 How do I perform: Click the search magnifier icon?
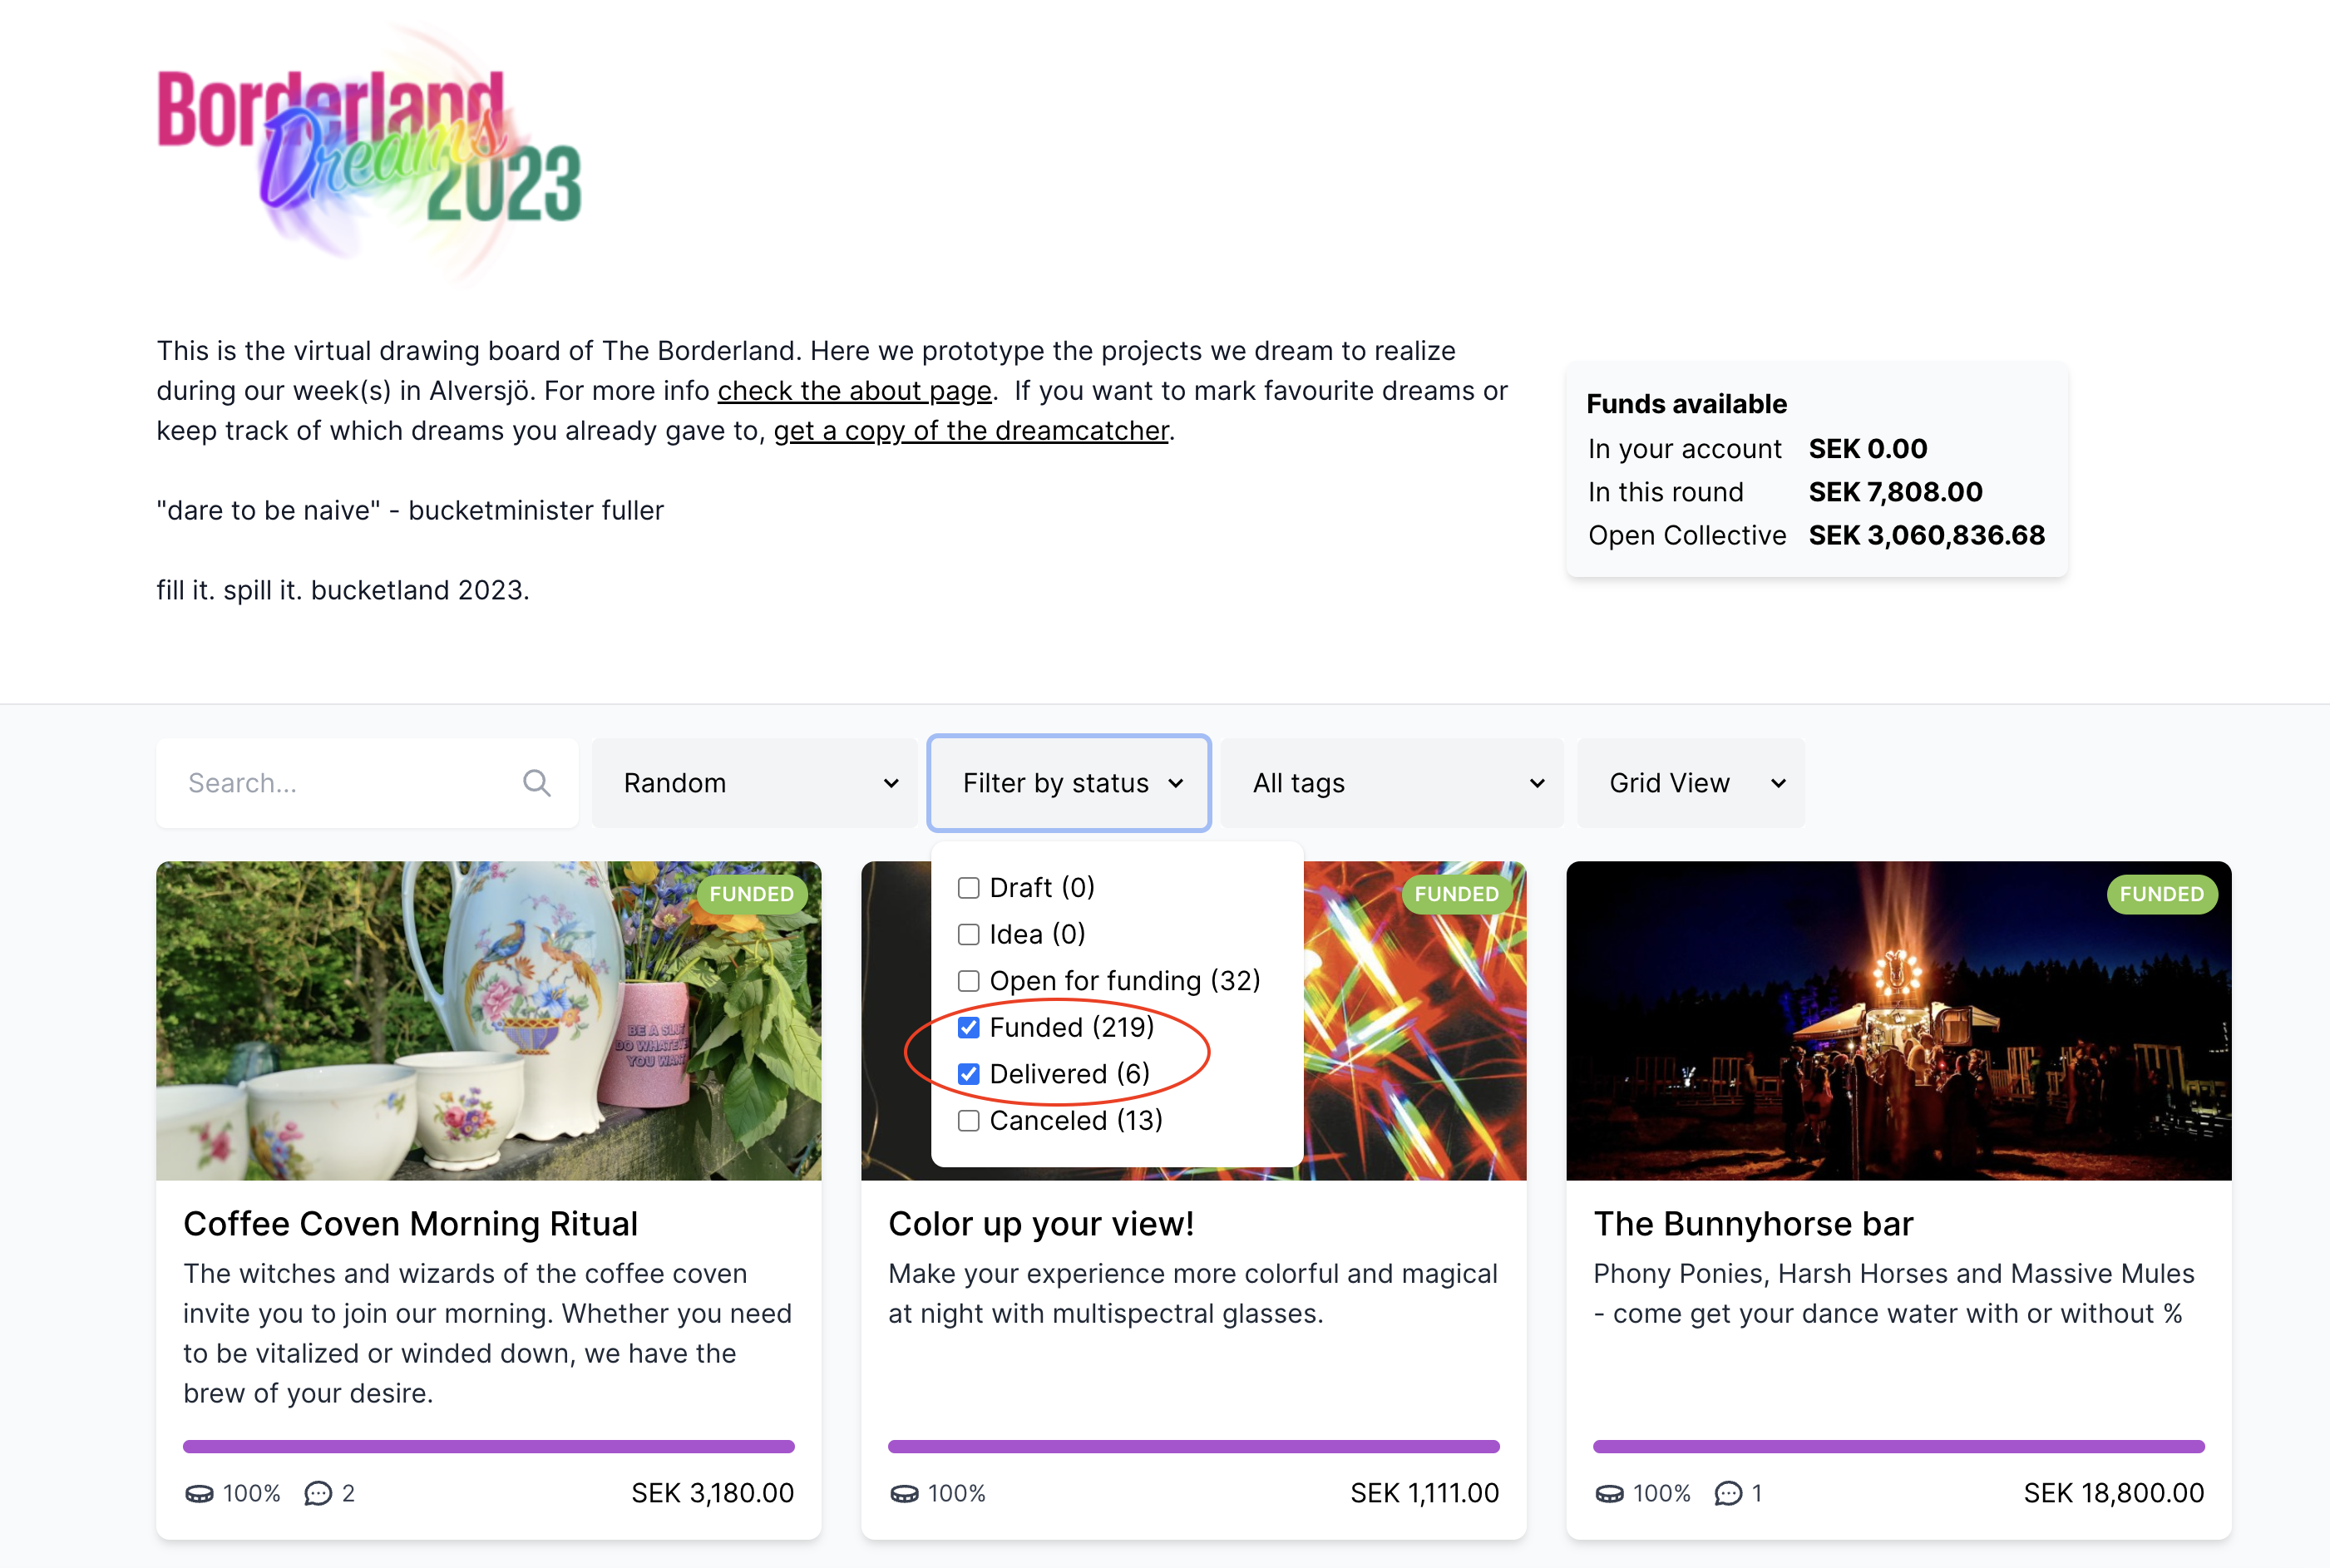click(x=536, y=783)
